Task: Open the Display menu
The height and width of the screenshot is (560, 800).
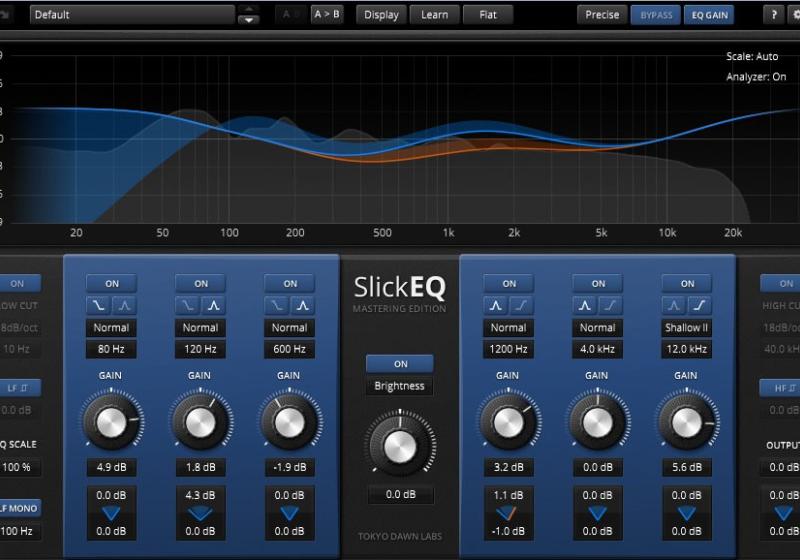Action: (381, 15)
